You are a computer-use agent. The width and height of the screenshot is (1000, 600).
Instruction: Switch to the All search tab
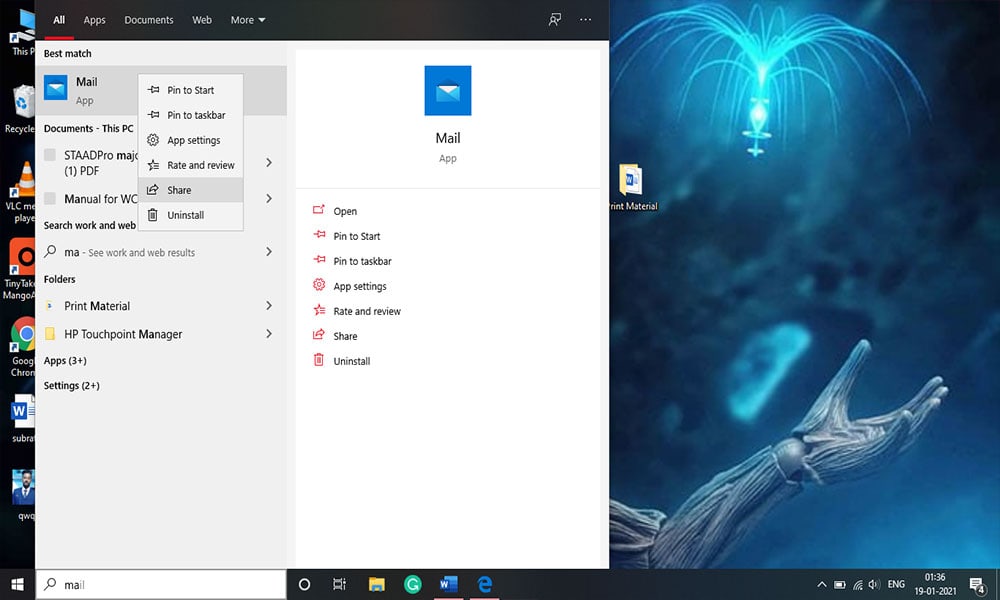pos(59,20)
